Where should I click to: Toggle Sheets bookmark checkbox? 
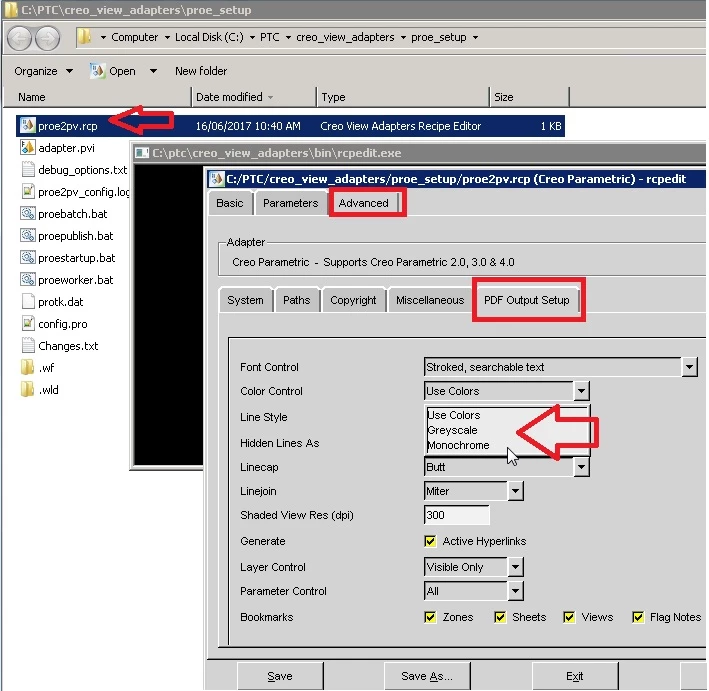(500, 617)
